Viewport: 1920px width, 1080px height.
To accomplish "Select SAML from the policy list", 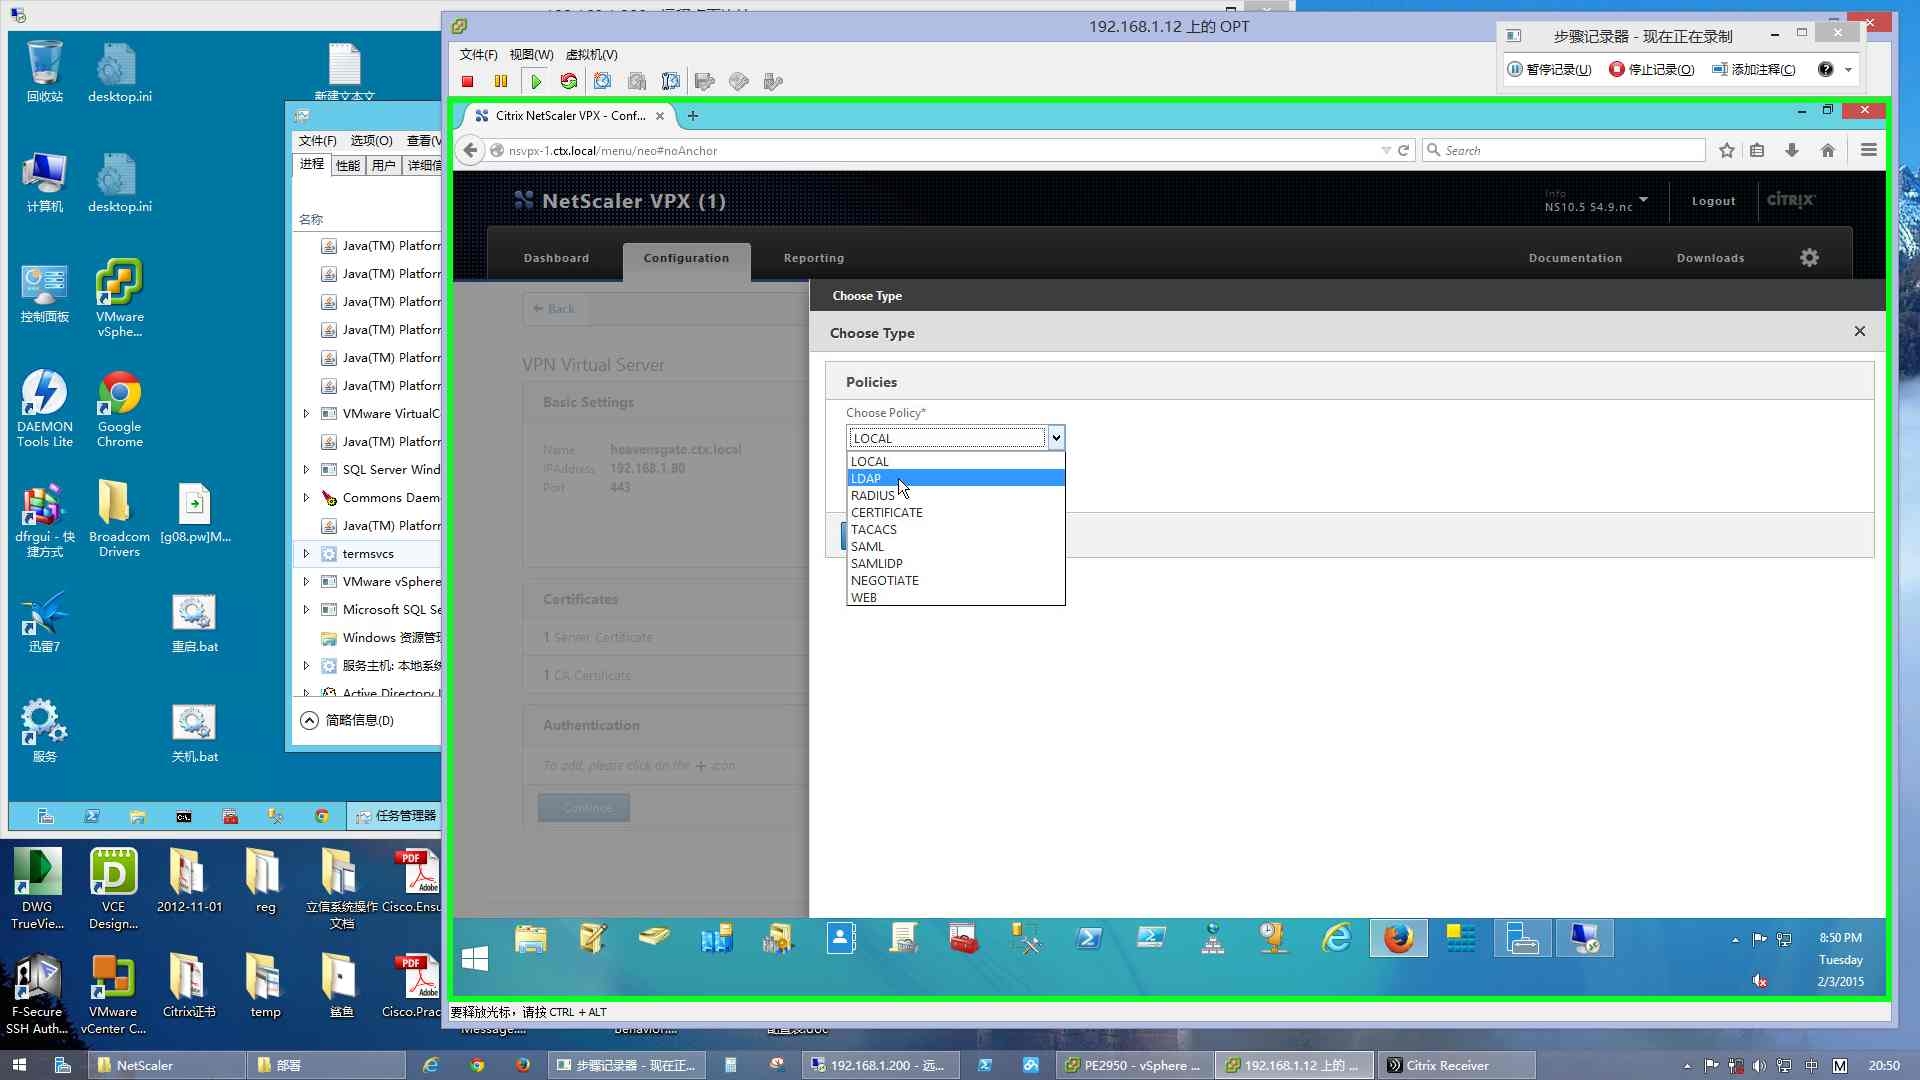I will [955, 547].
